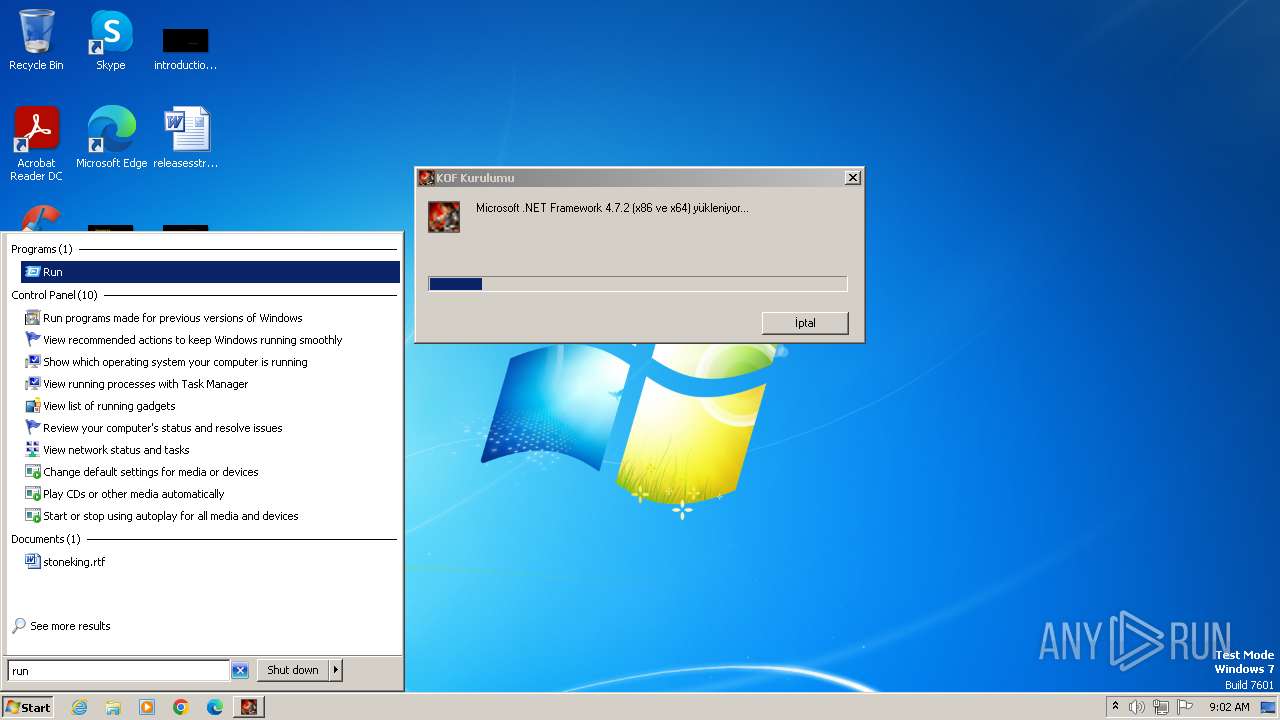Click the clock showing 9:02 AM

coord(1229,707)
